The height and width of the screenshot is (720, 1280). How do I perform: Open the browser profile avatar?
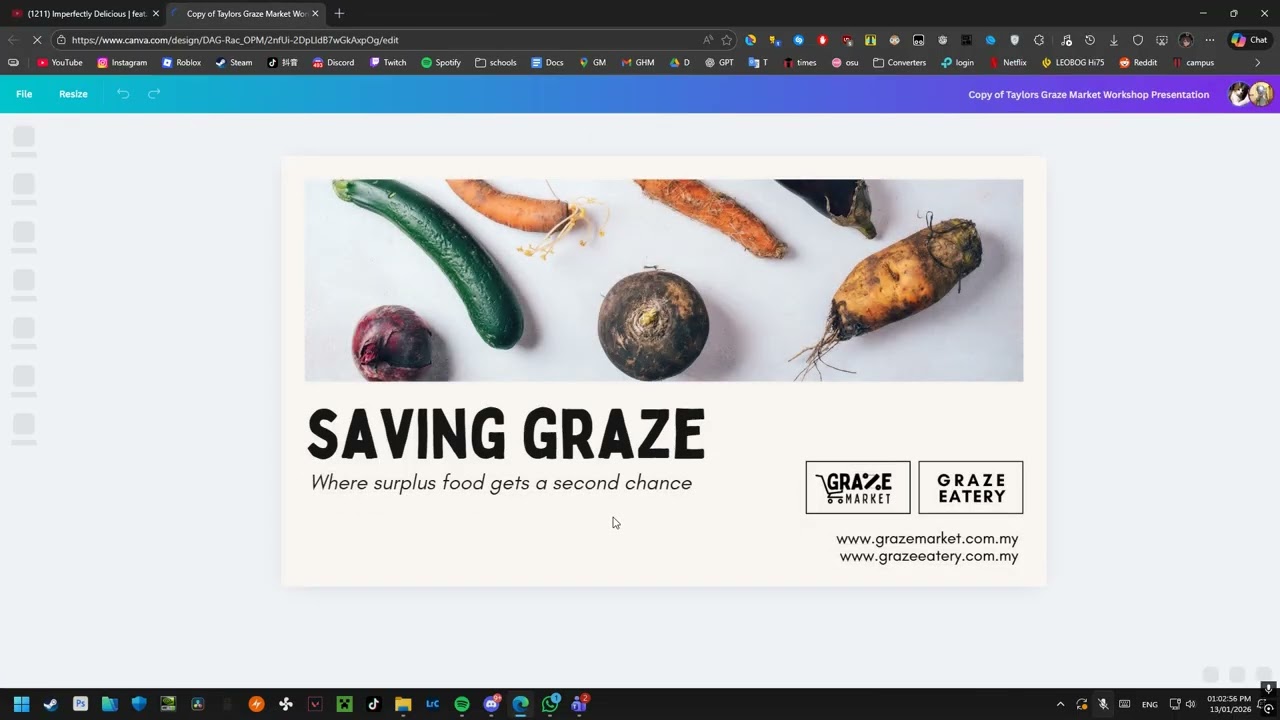[1186, 40]
